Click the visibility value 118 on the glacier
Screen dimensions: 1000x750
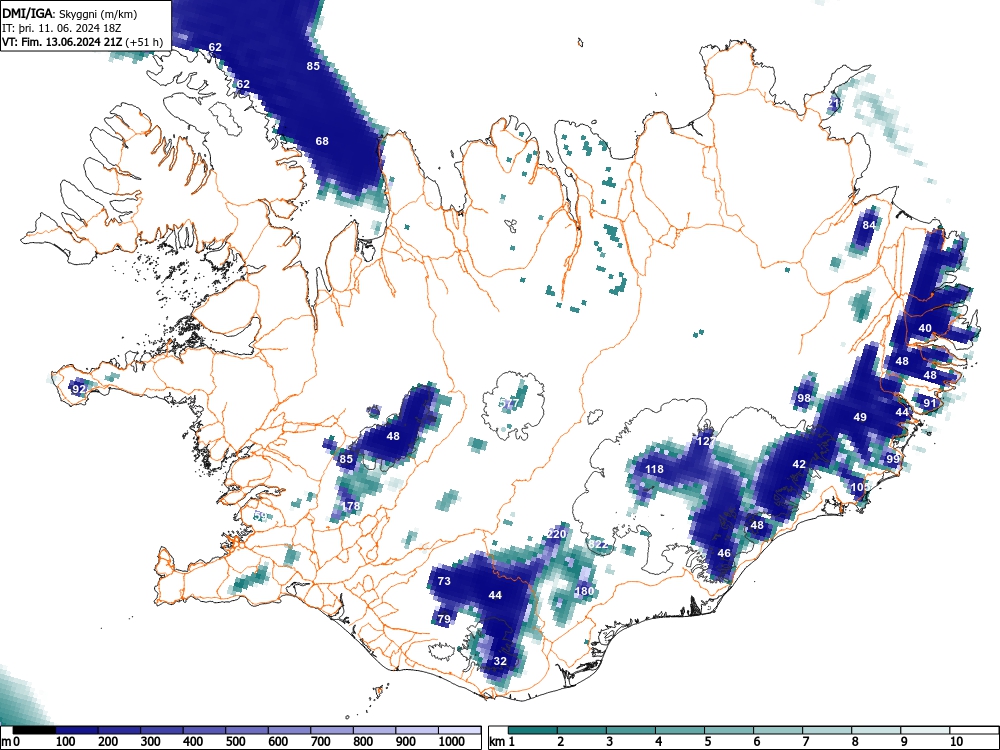click(x=654, y=469)
